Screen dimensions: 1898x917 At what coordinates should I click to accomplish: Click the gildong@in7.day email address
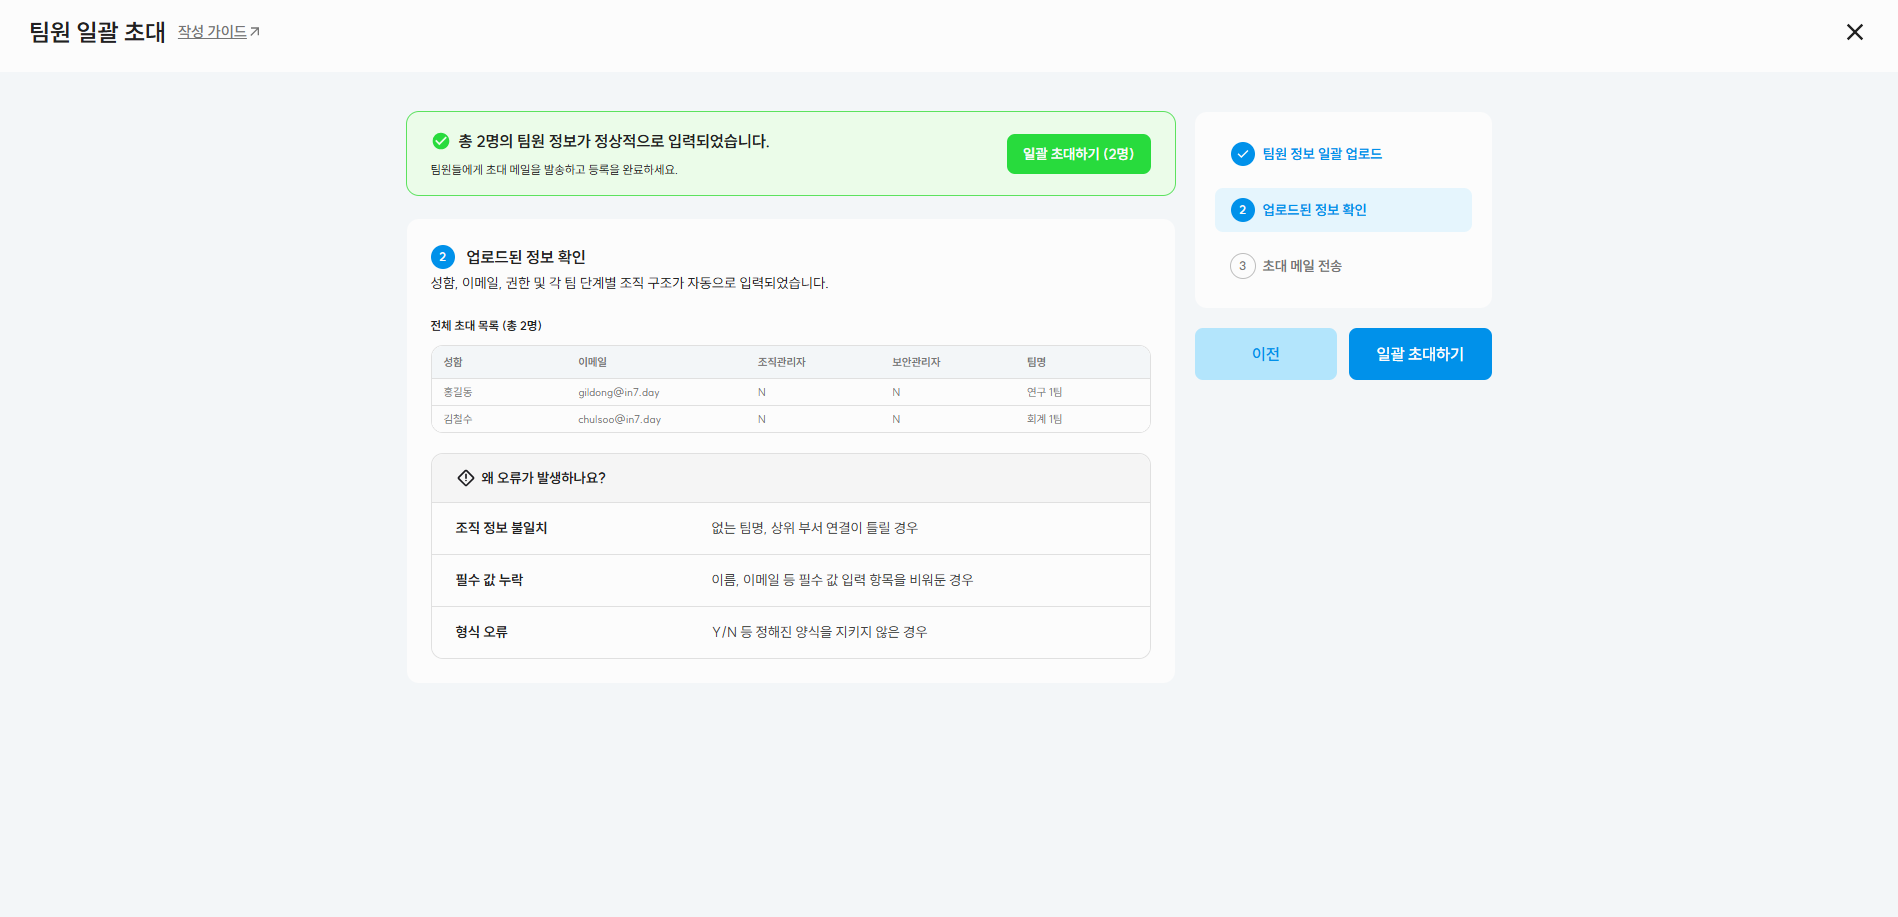point(618,392)
